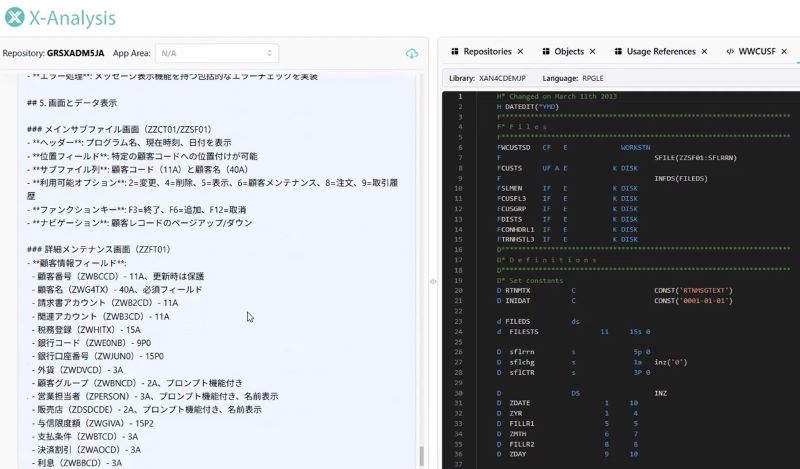Click the CONST('RTNMSGTEXT') value
The height and width of the screenshot is (469, 800).
click(x=693, y=290)
